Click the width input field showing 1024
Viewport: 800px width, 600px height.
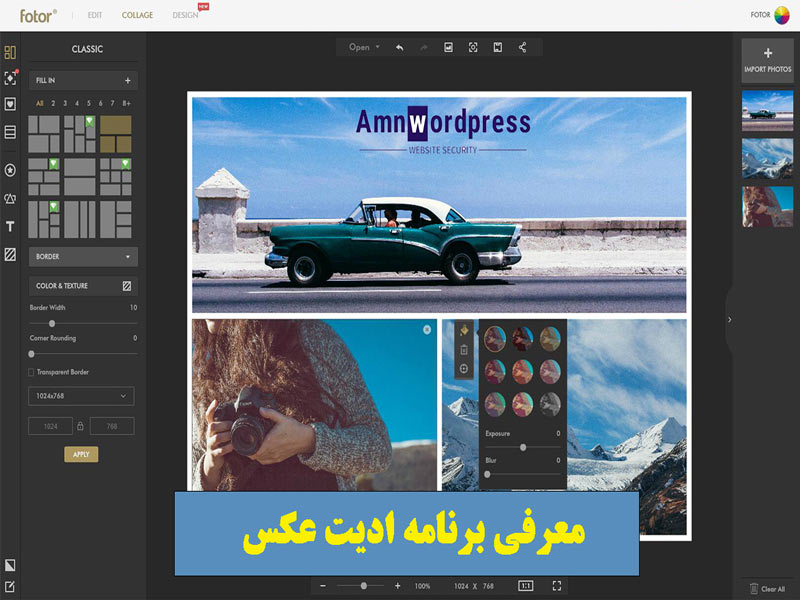(x=51, y=426)
